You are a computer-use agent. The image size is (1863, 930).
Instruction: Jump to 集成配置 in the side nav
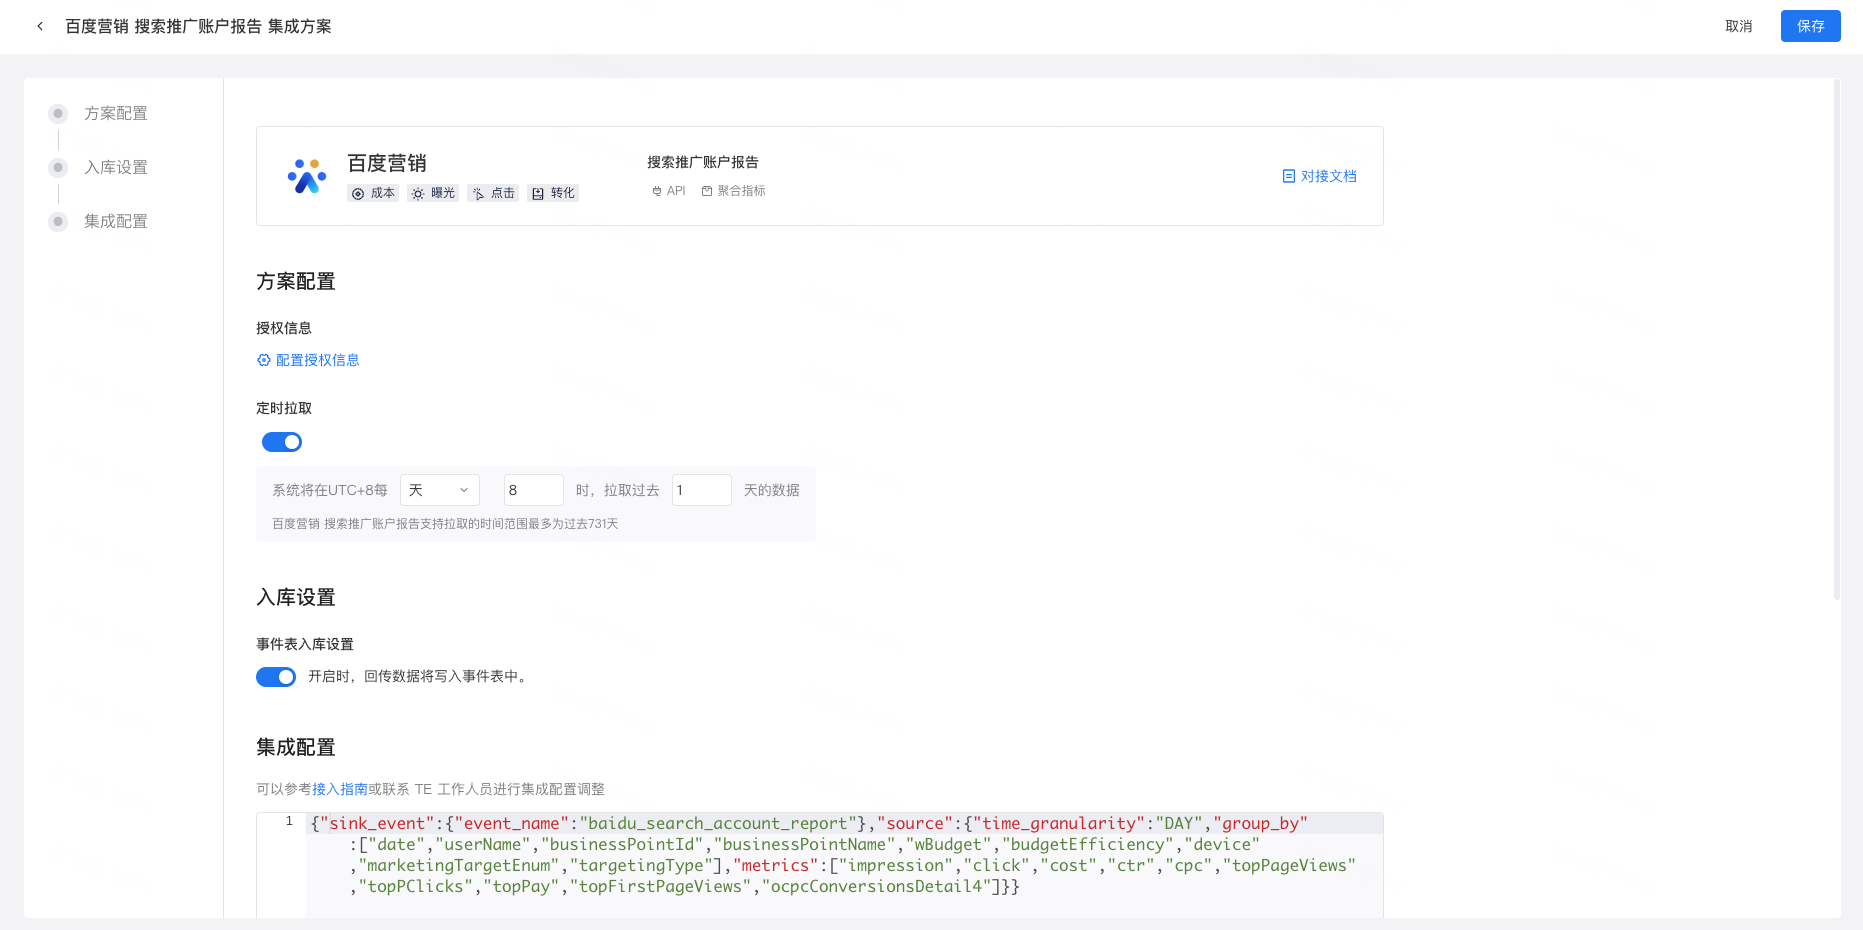click(x=116, y=221)
